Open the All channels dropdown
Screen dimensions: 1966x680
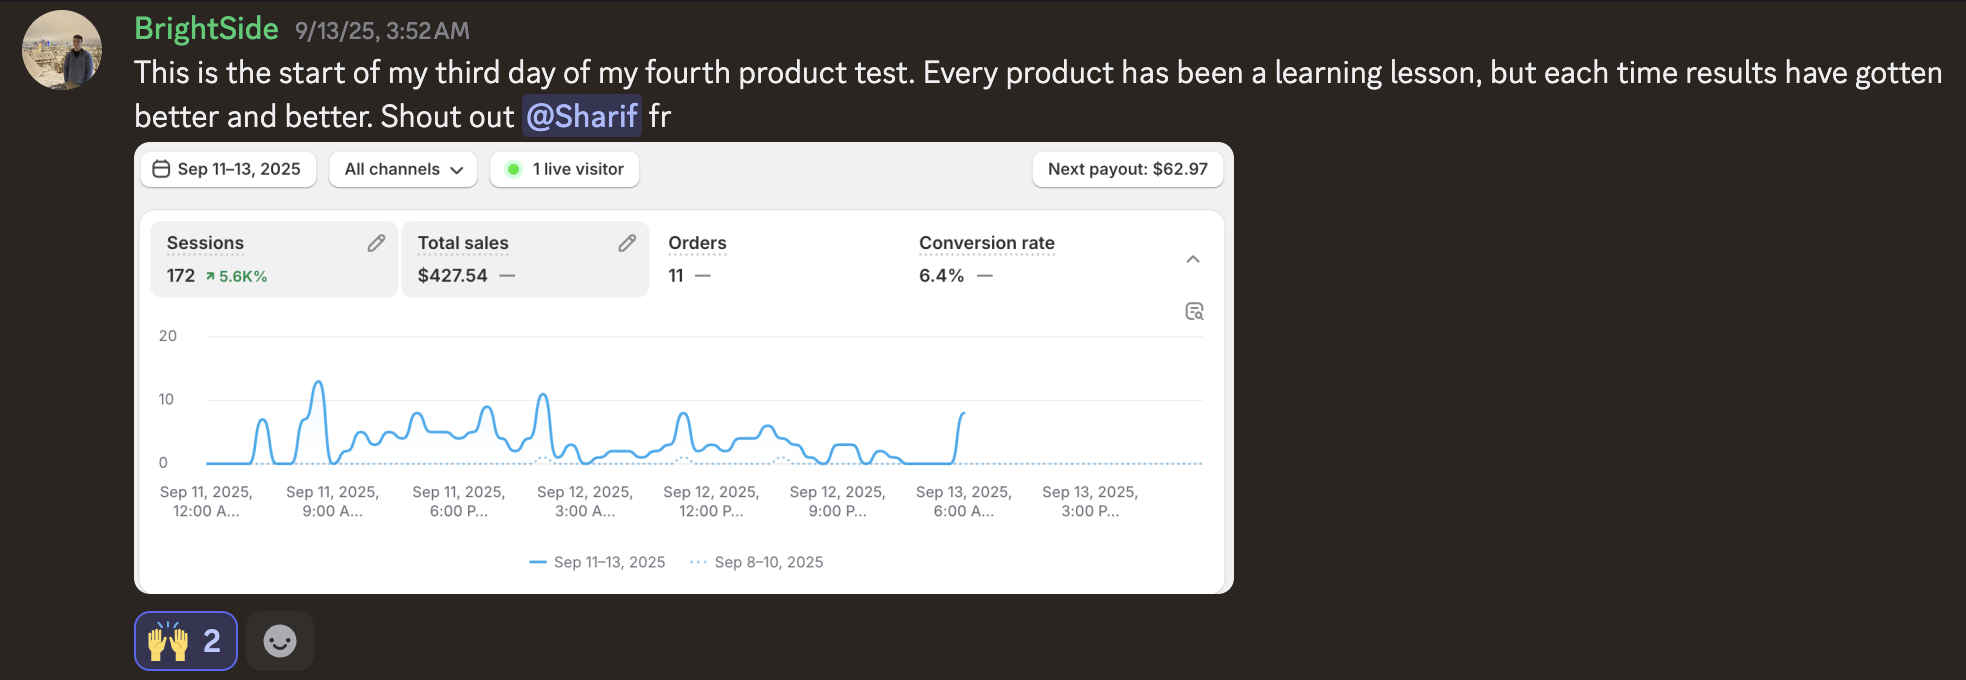click(x=403, y=169)
